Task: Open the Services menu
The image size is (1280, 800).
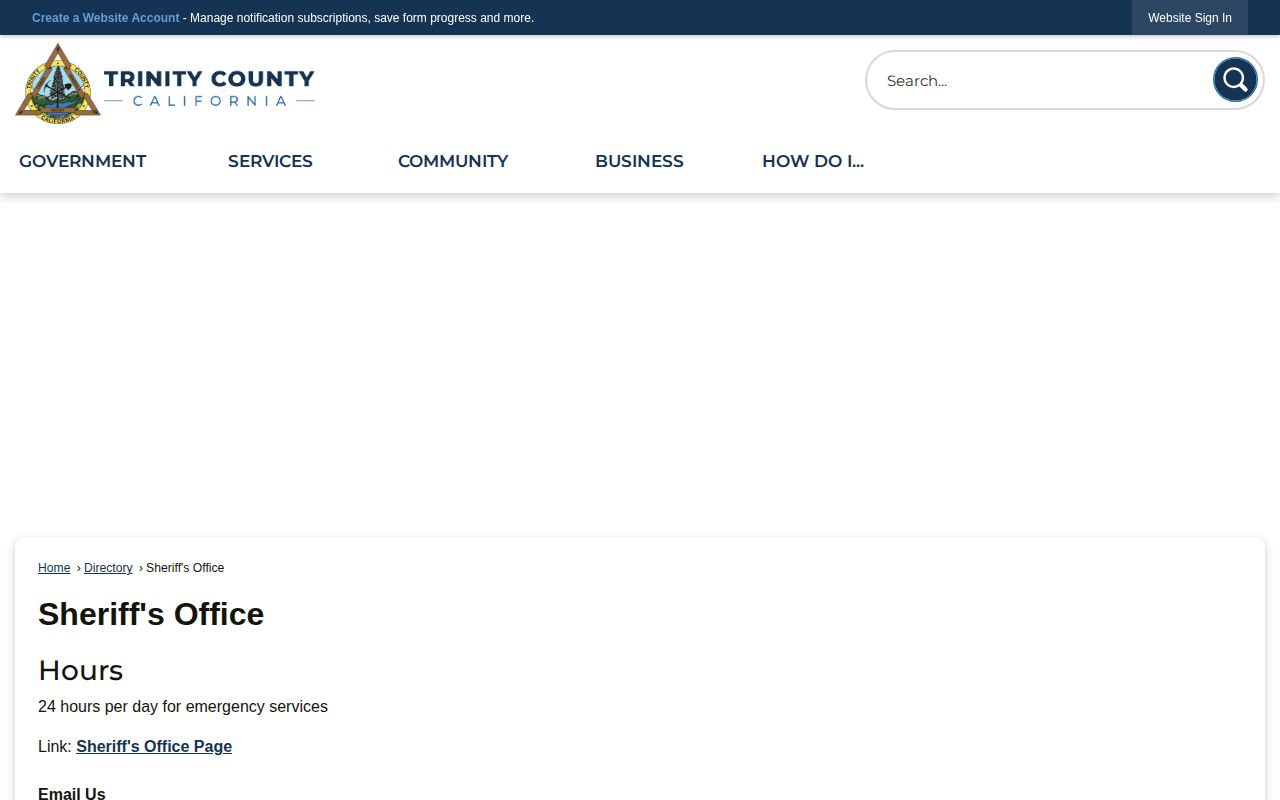Action: tap(270, 161)
